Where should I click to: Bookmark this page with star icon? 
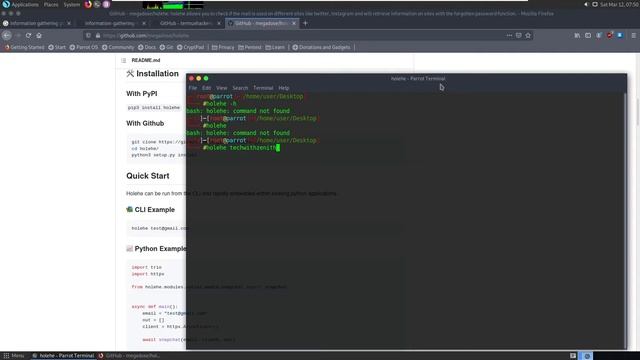point(528,36)
